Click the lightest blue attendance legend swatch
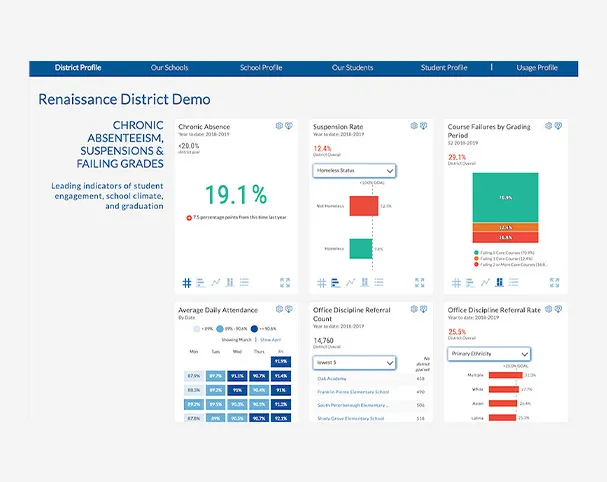This screenshot has width=607, height=482. coord(197,329)
